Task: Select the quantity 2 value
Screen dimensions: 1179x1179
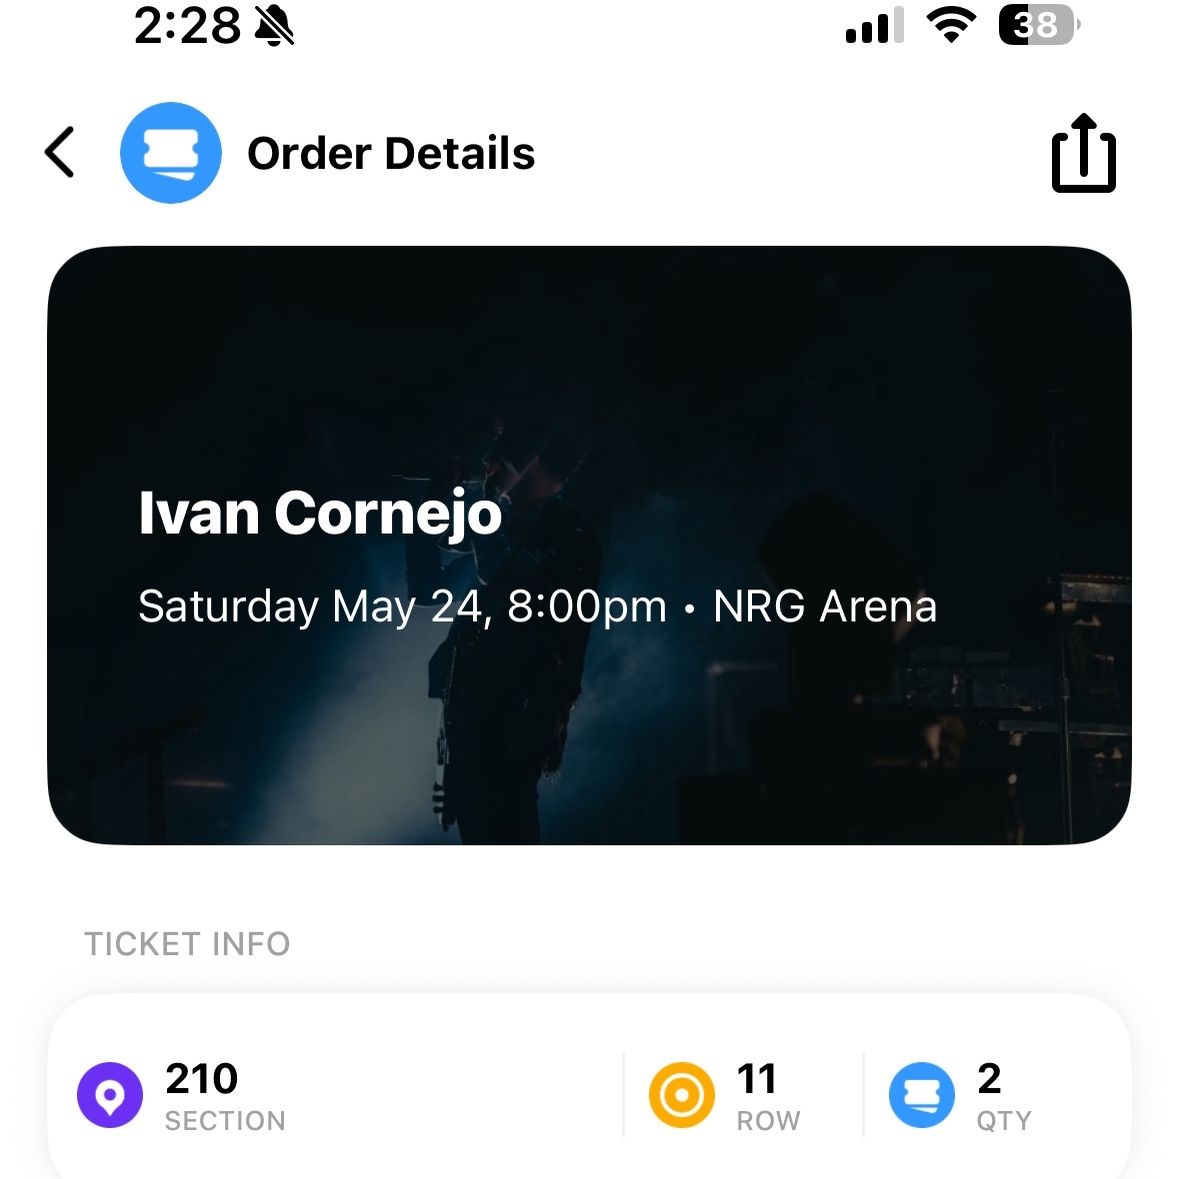Action: click(x=989, y=1078)
